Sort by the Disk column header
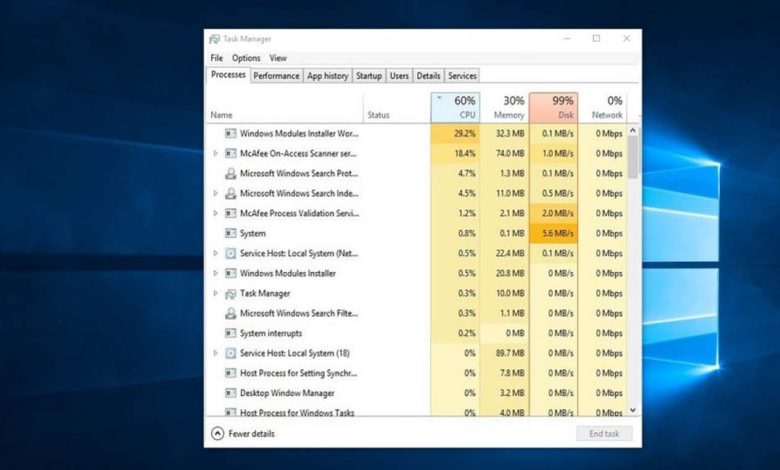The height and width of the screenshot is (470, 780). tap(554, 107)
